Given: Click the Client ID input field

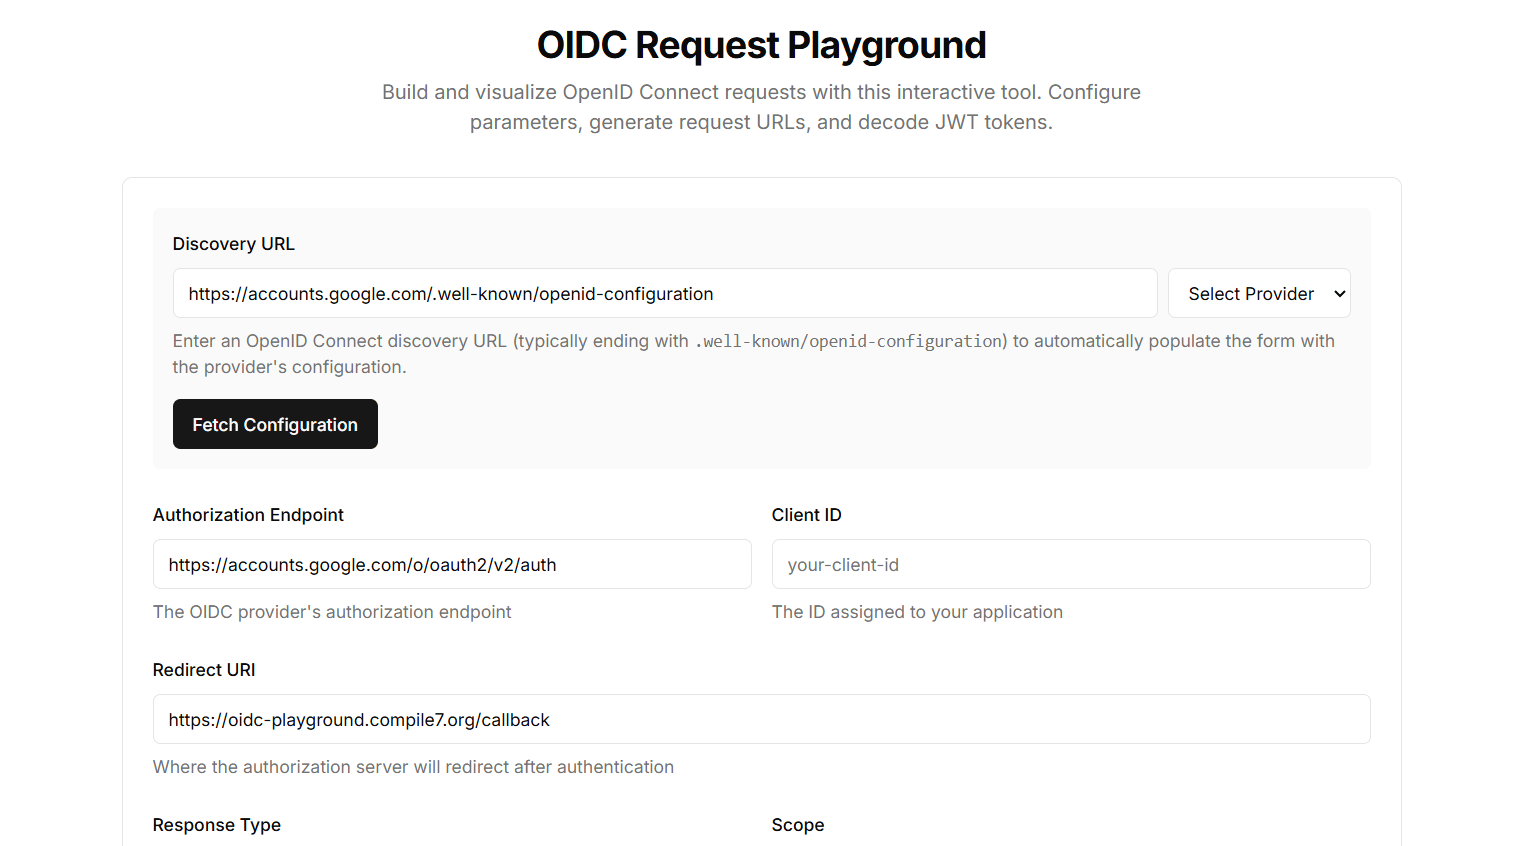Looking at the screenshot, I should pyautogui.click(x=1070, y=565).
